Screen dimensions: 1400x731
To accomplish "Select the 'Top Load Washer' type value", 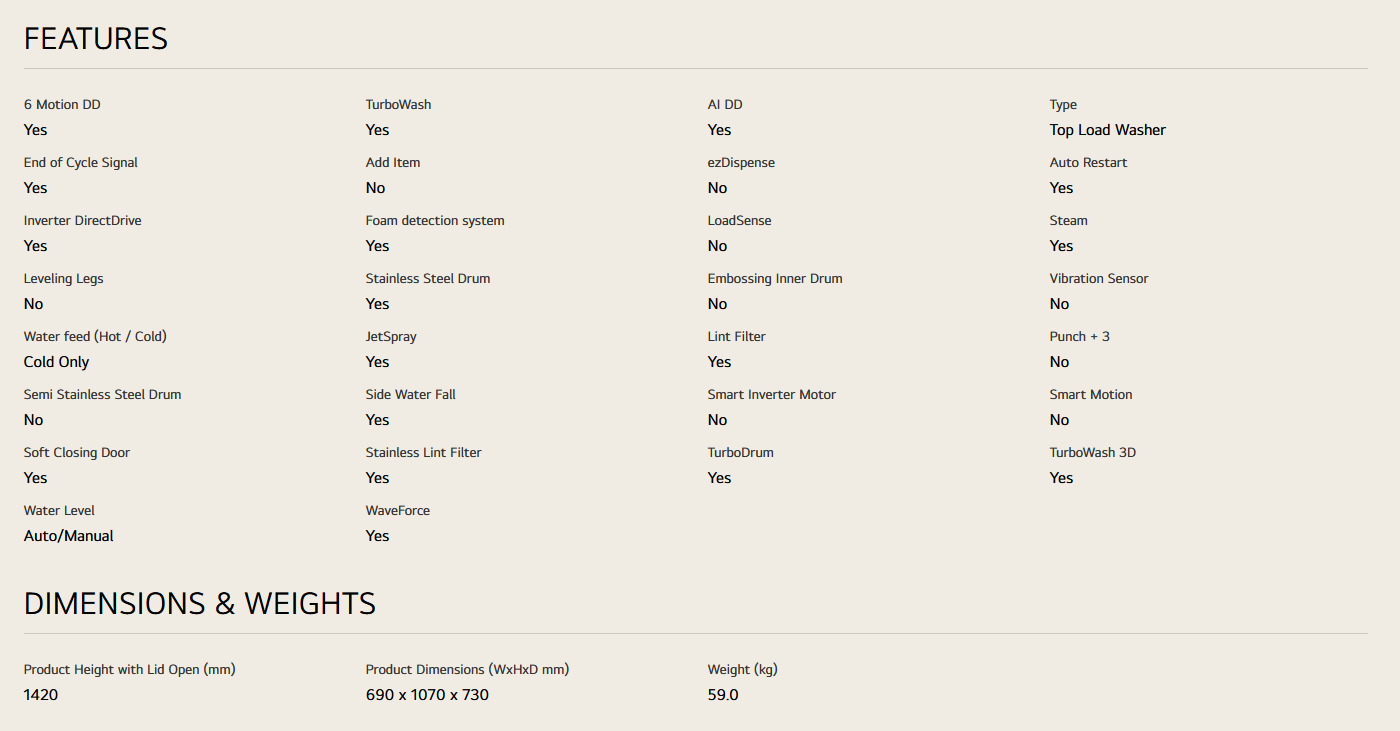I will (x=1107, y=130).
